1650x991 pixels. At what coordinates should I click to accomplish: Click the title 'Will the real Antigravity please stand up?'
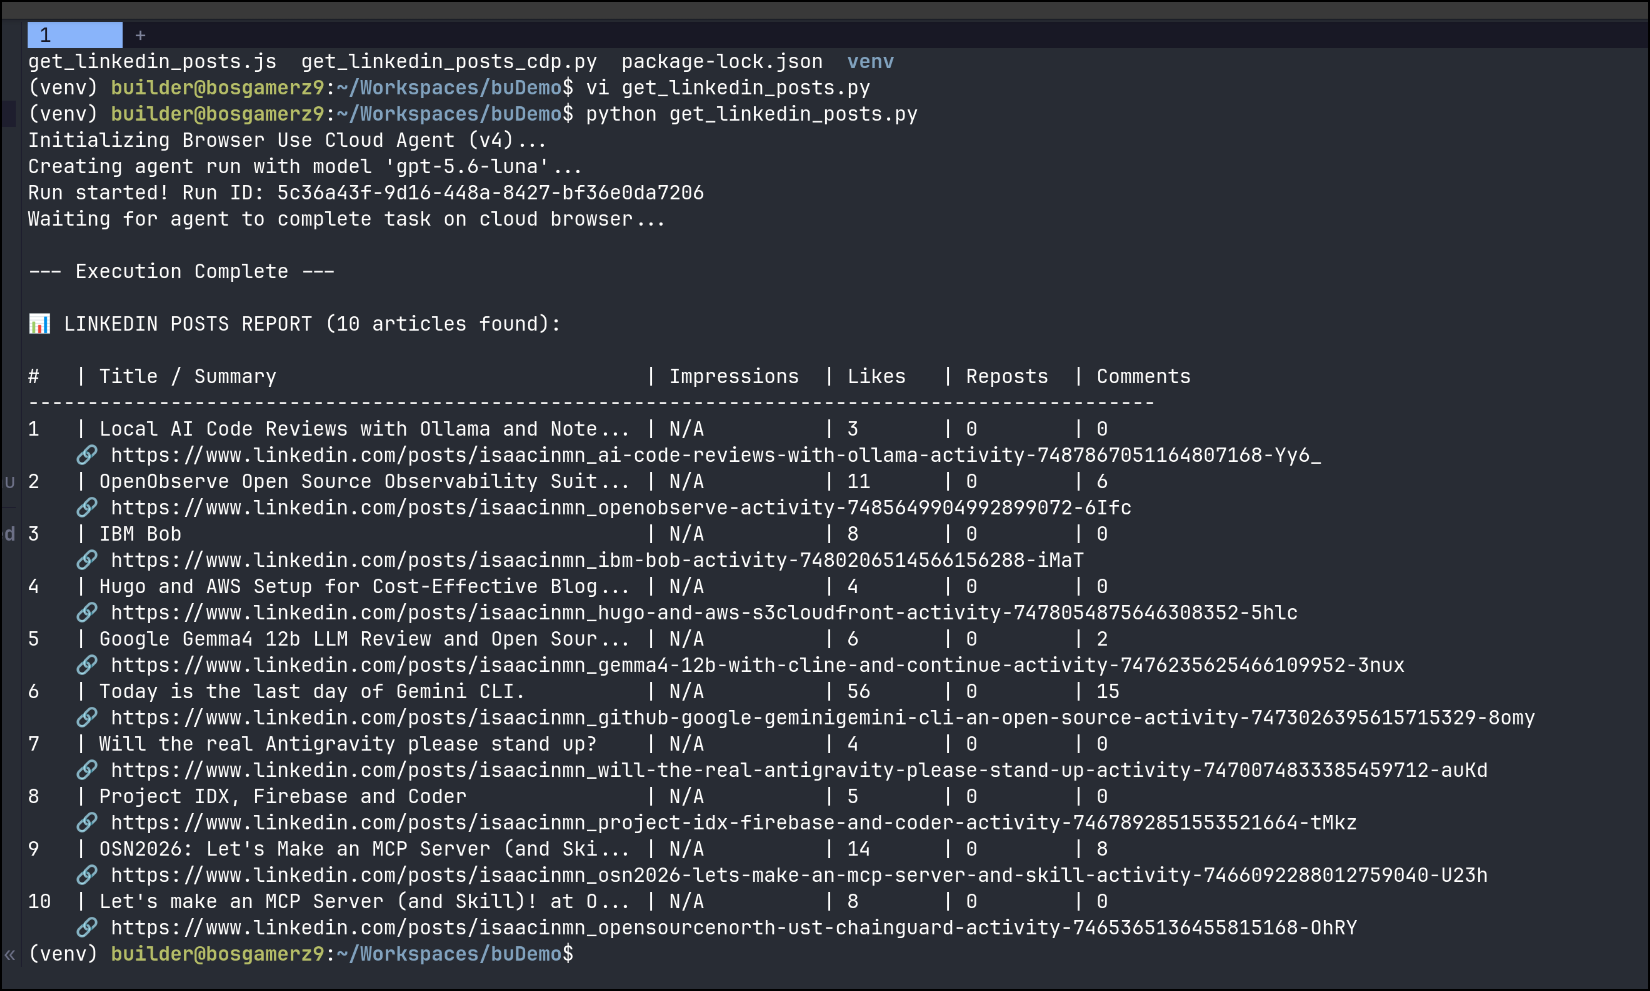(347, 744)
